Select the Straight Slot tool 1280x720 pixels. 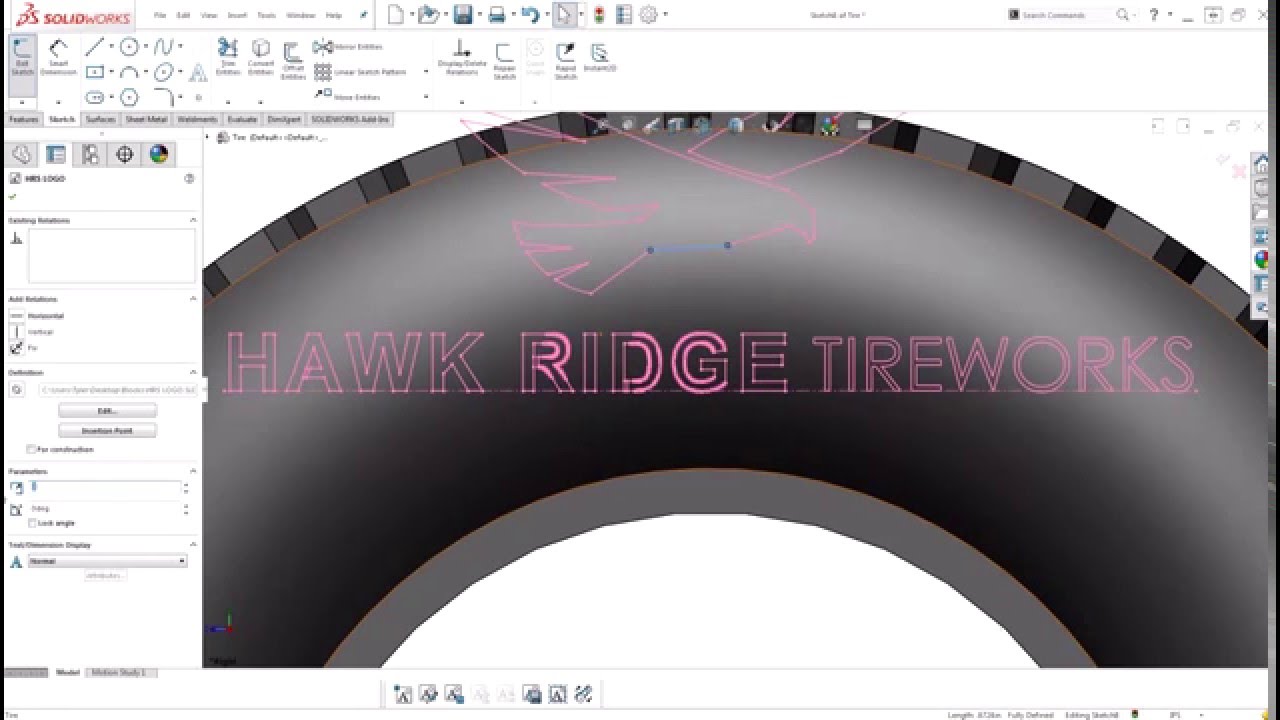point(94,97)
